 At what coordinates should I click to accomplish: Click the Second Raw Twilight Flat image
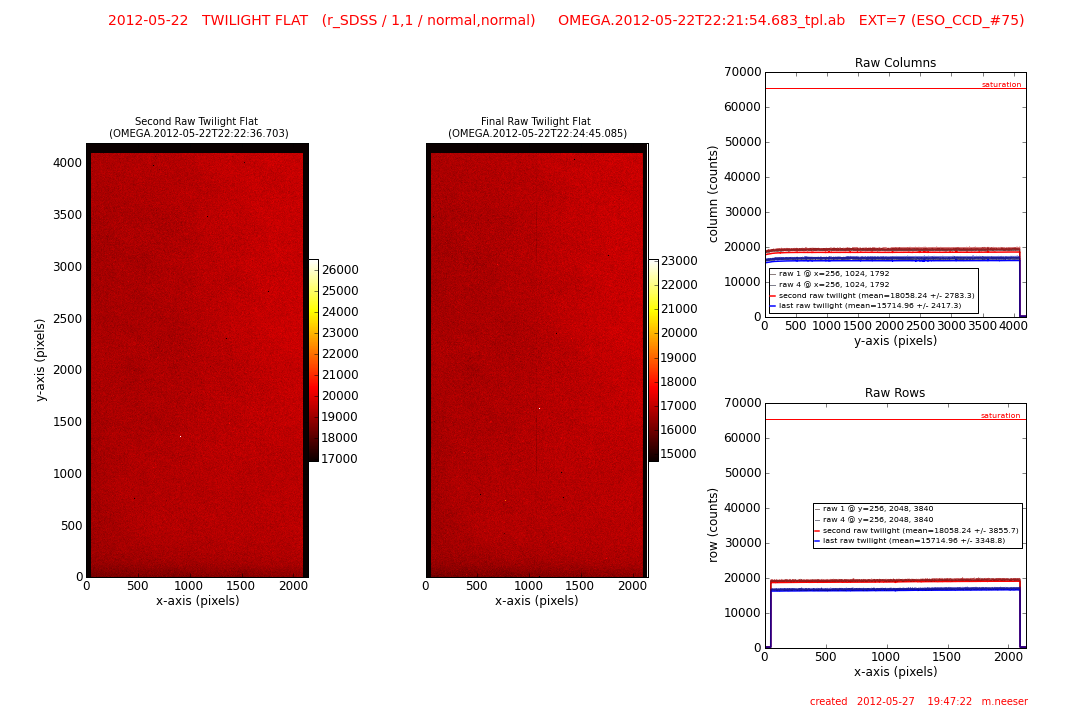tap(197, 360)
